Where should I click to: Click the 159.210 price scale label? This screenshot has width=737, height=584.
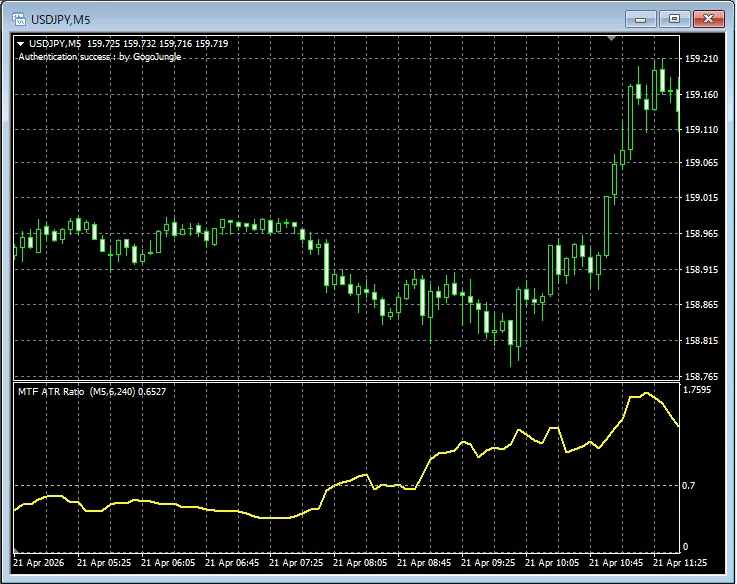pyautogui.click(x=702, y=59)
